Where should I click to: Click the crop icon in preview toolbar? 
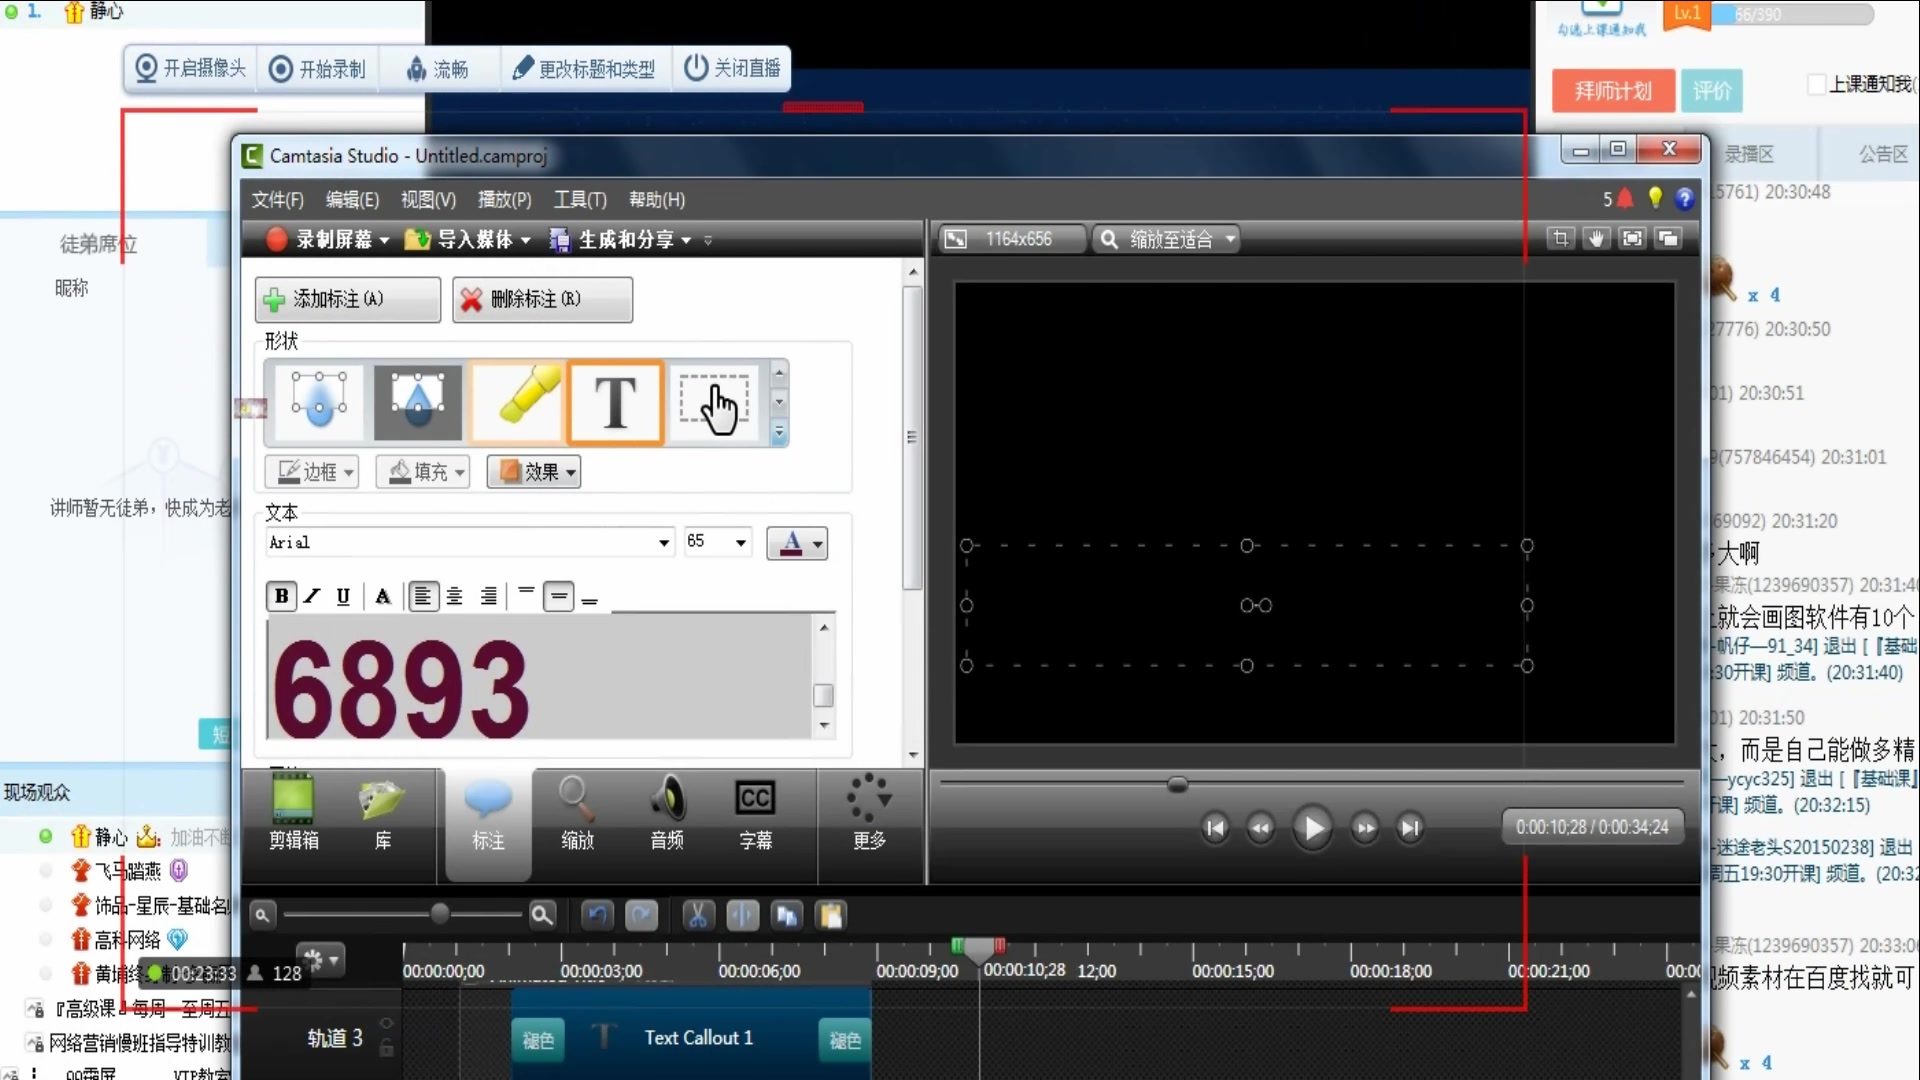pos(1560,239)
